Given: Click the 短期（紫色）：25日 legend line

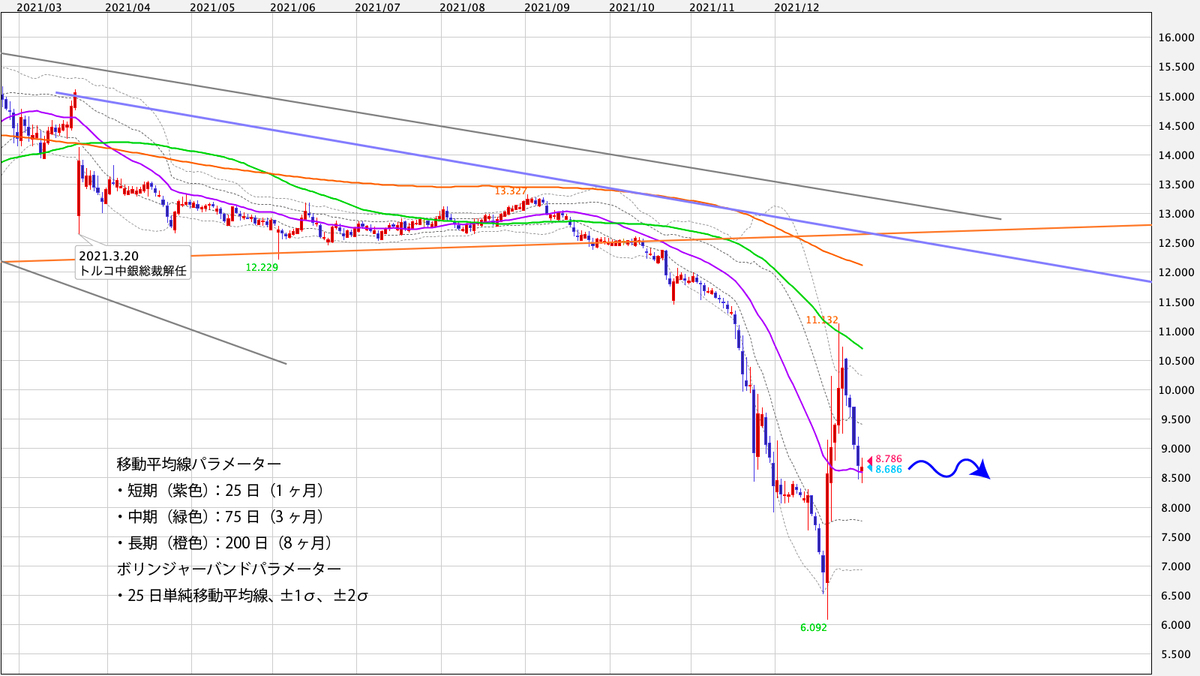Looking at the screenshot, I should click(220, 490).
